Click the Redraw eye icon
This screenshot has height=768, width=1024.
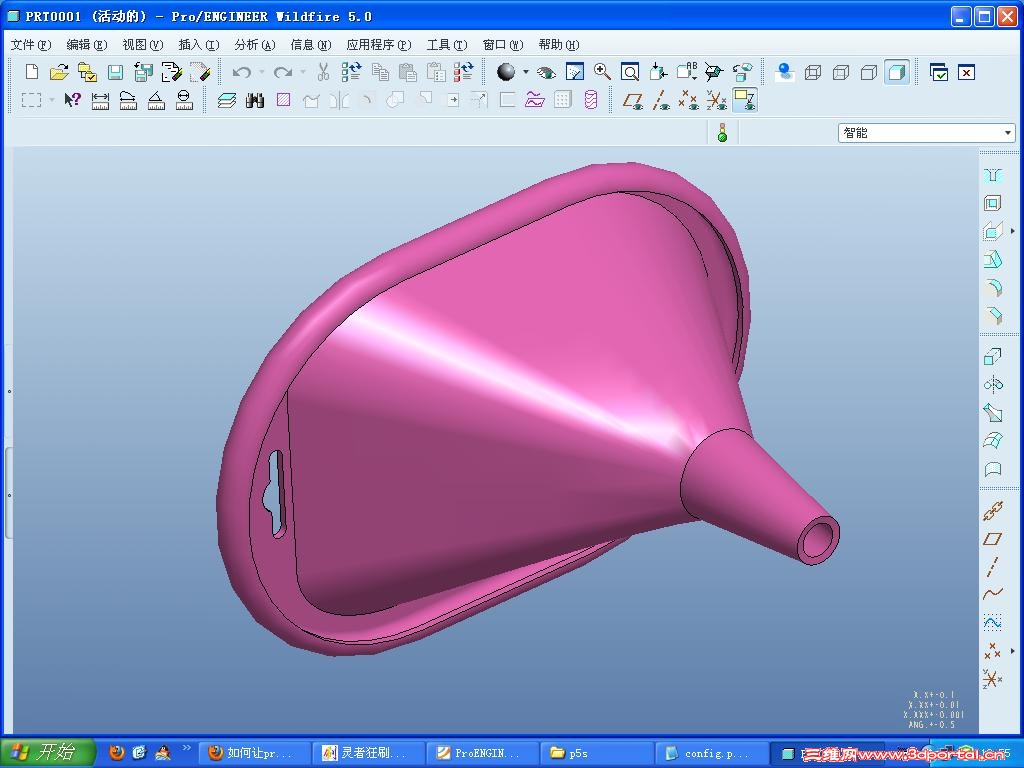(x=546, y=72)
